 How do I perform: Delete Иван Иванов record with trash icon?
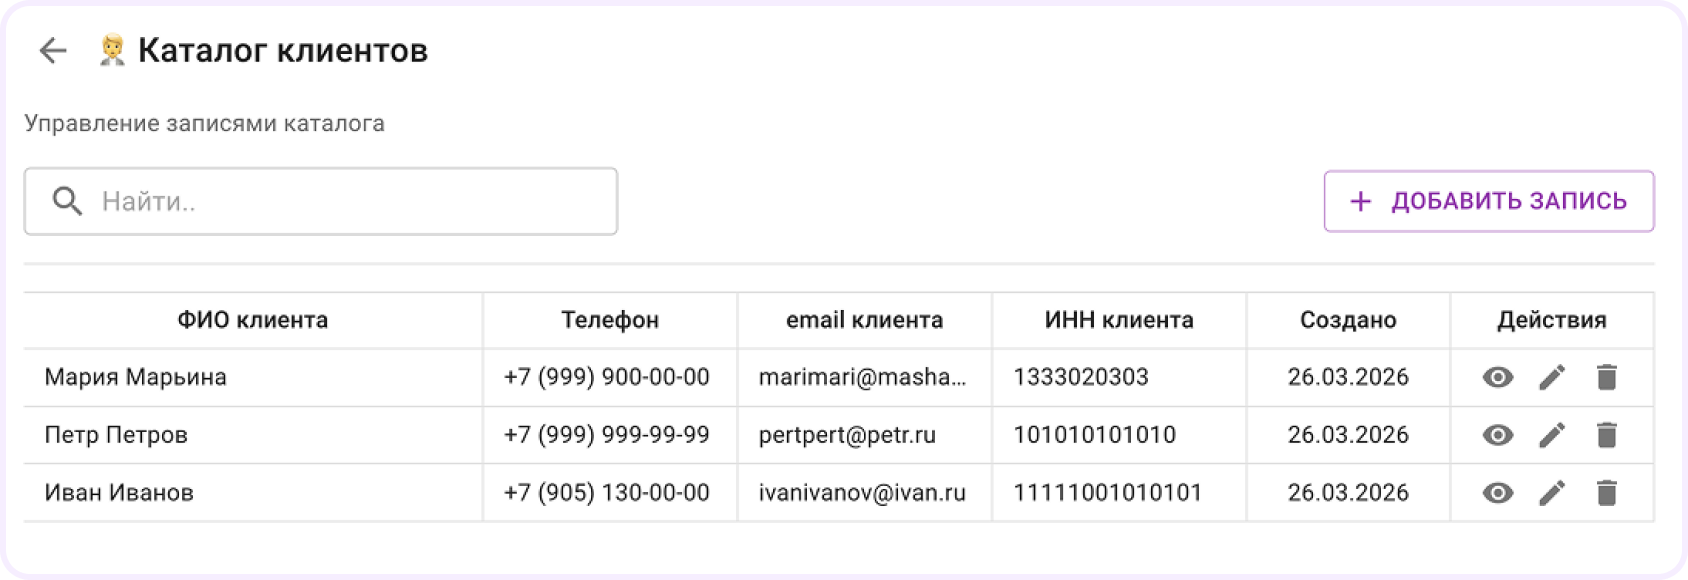[x=1607, y=493]
